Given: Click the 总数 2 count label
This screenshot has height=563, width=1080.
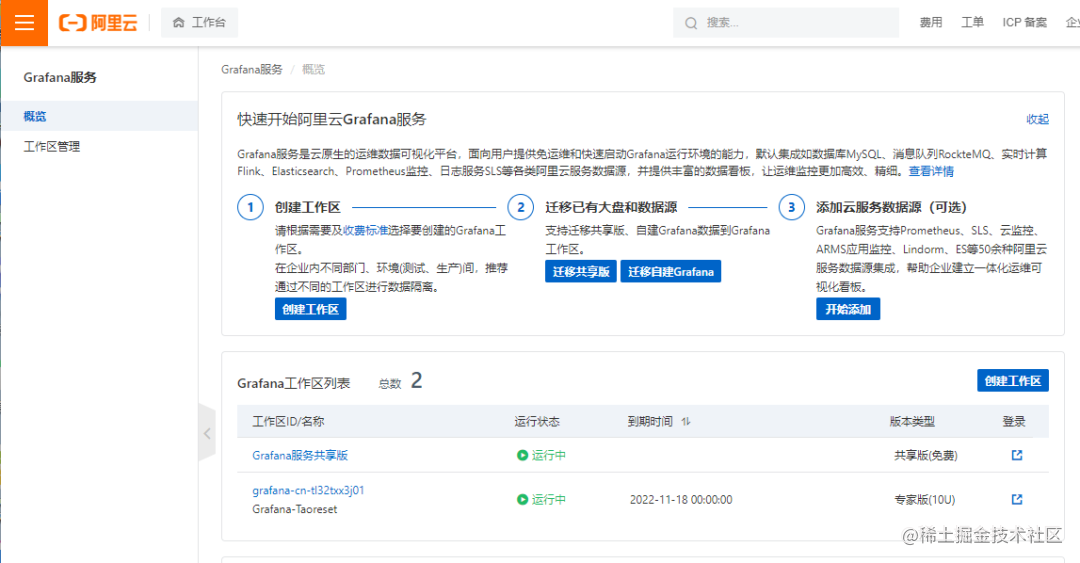Looking at the screenshot, I should pos(400,381).
